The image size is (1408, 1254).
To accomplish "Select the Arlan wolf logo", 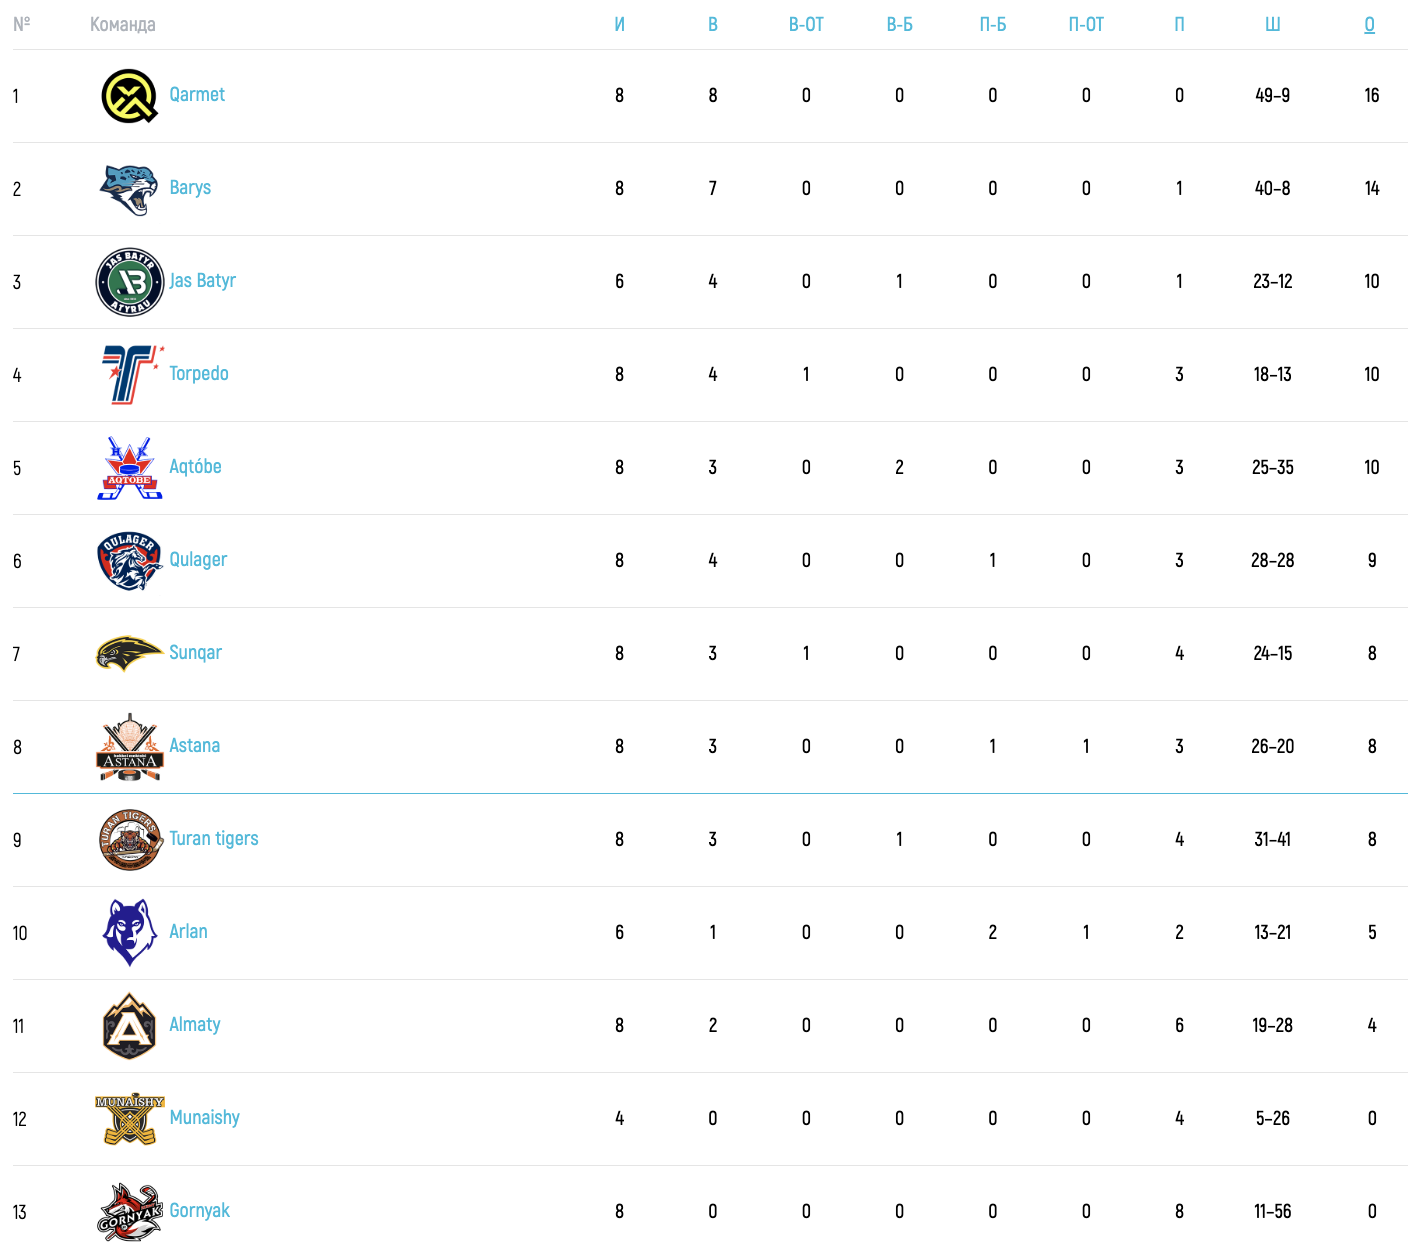I will [130, 933].
